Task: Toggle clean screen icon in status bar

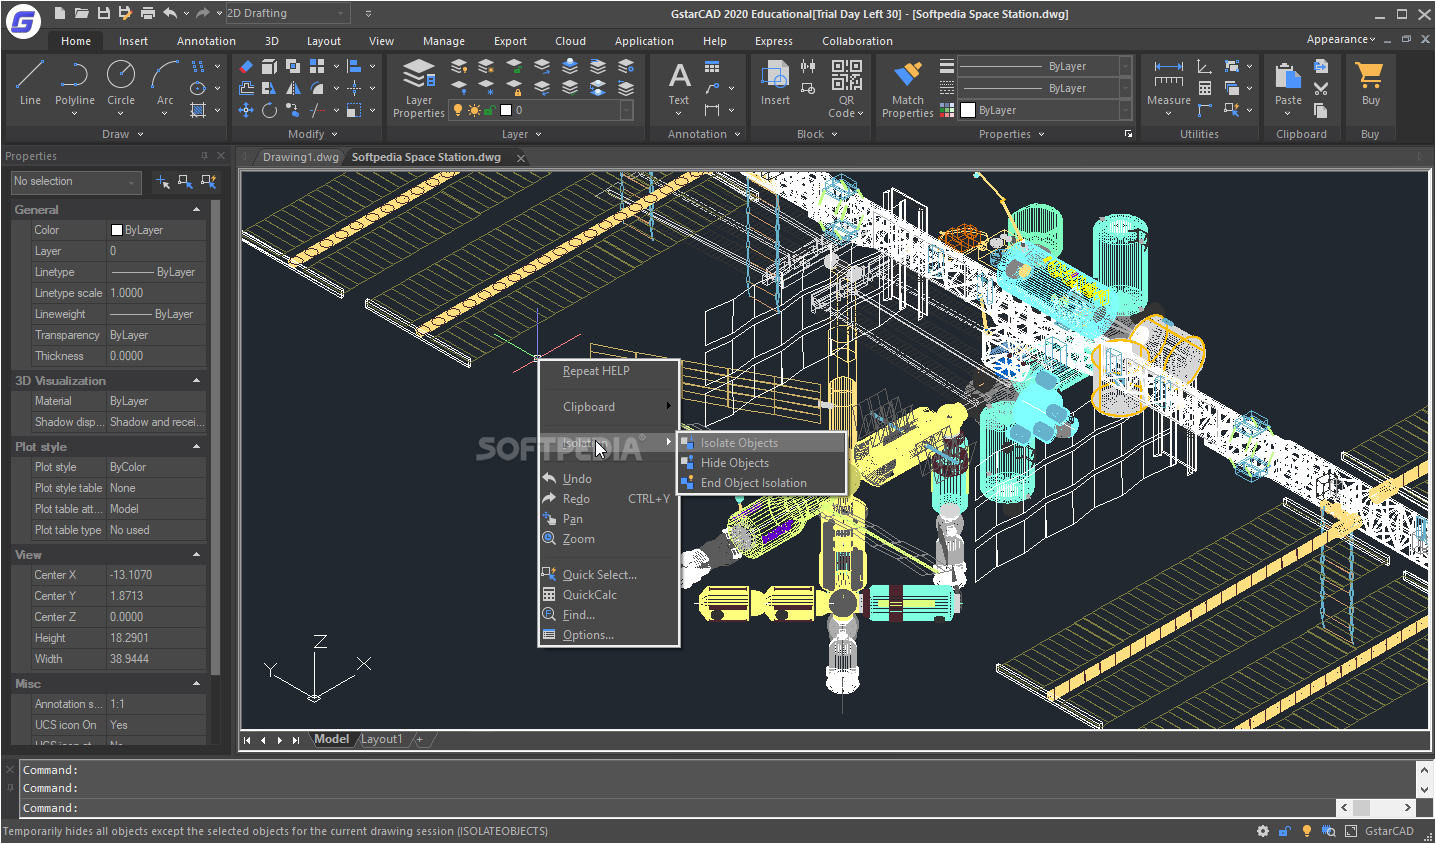Action: point(1350,831)
